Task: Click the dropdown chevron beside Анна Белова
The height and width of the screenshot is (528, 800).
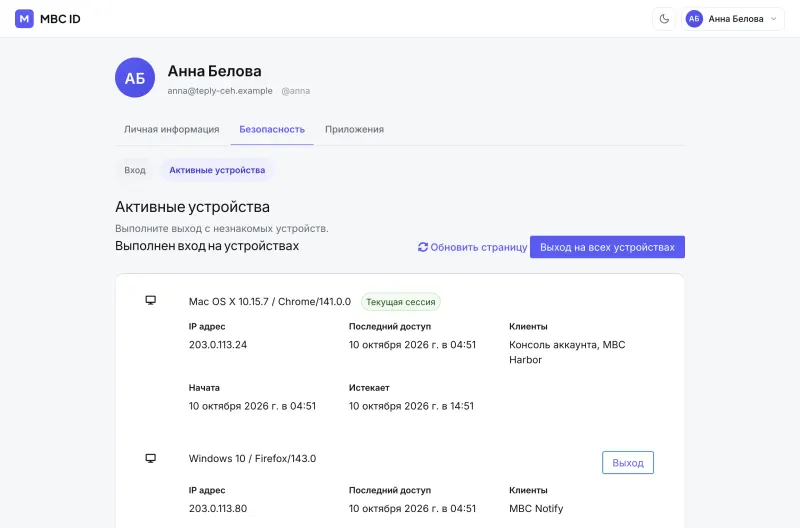Action: [773, 19]
